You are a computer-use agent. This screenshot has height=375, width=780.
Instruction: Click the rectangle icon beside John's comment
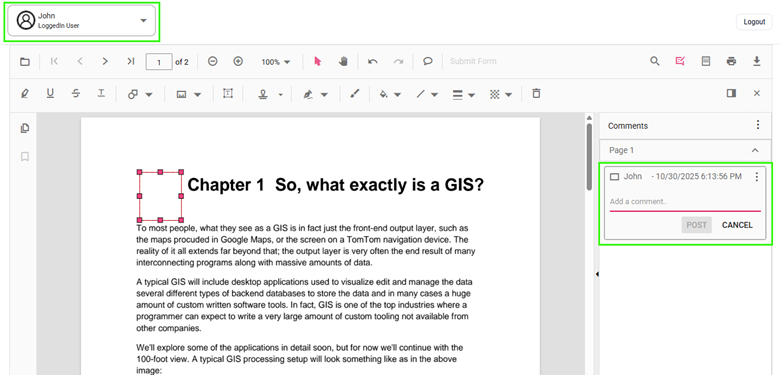pos(615,177)
